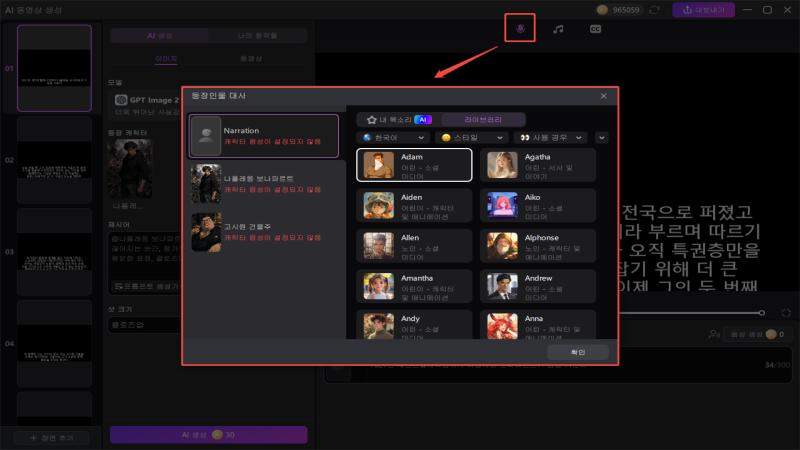Select the Anna voice avatar
This screenshot has height=450, width=800.
point(502,326)
